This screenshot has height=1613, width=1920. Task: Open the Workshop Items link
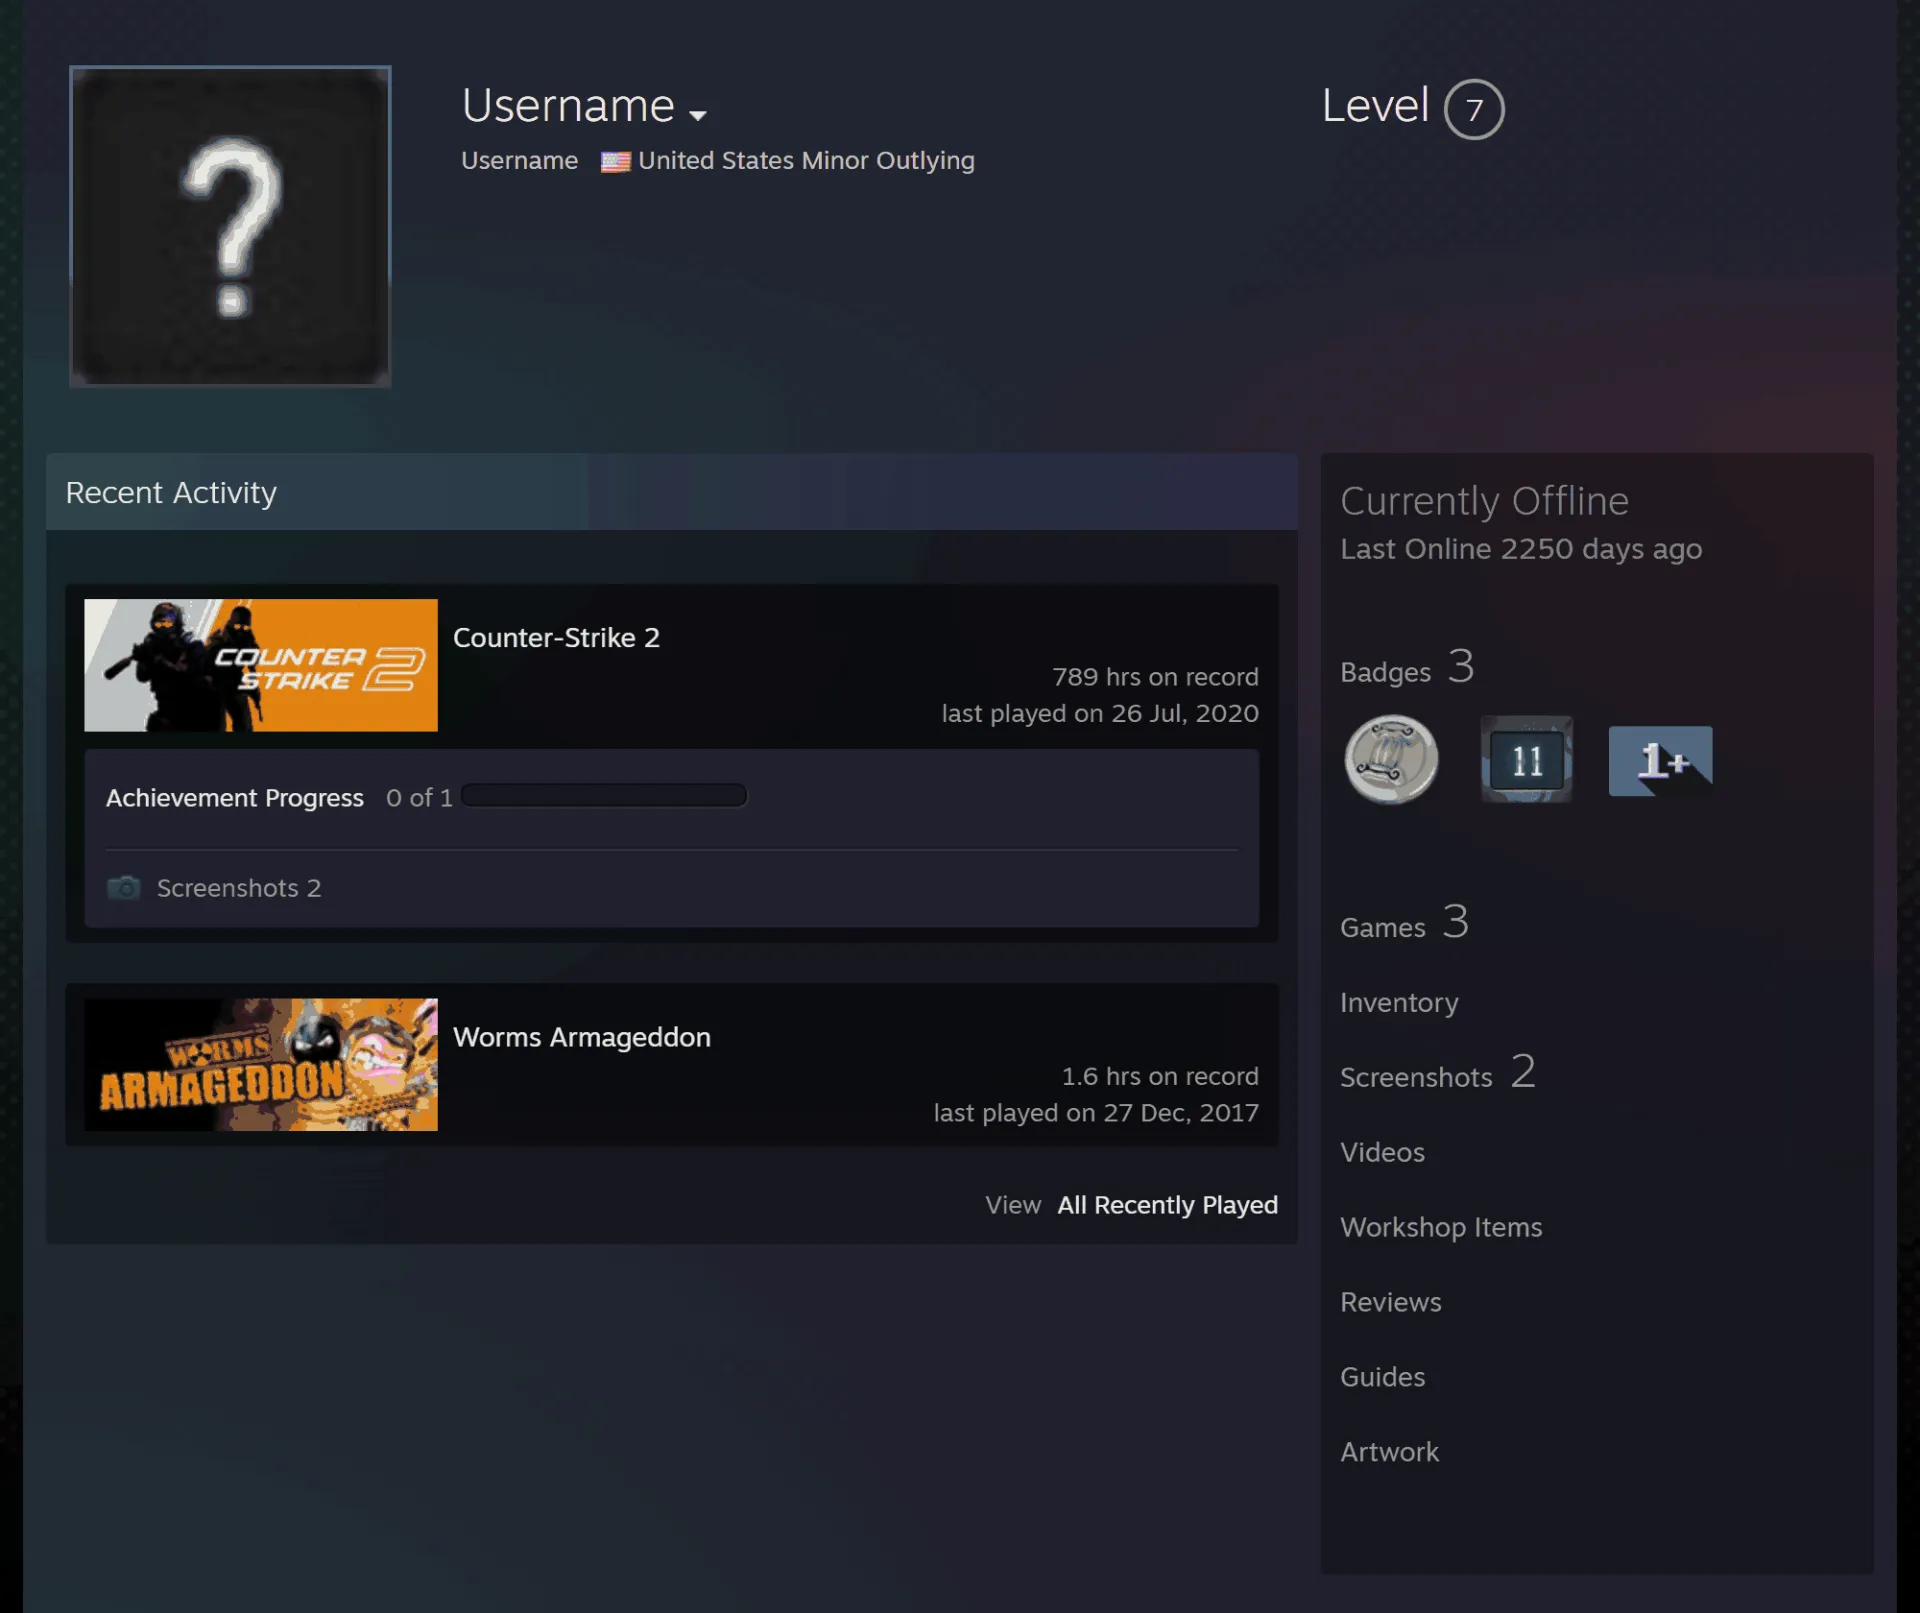point(1441,1227)
